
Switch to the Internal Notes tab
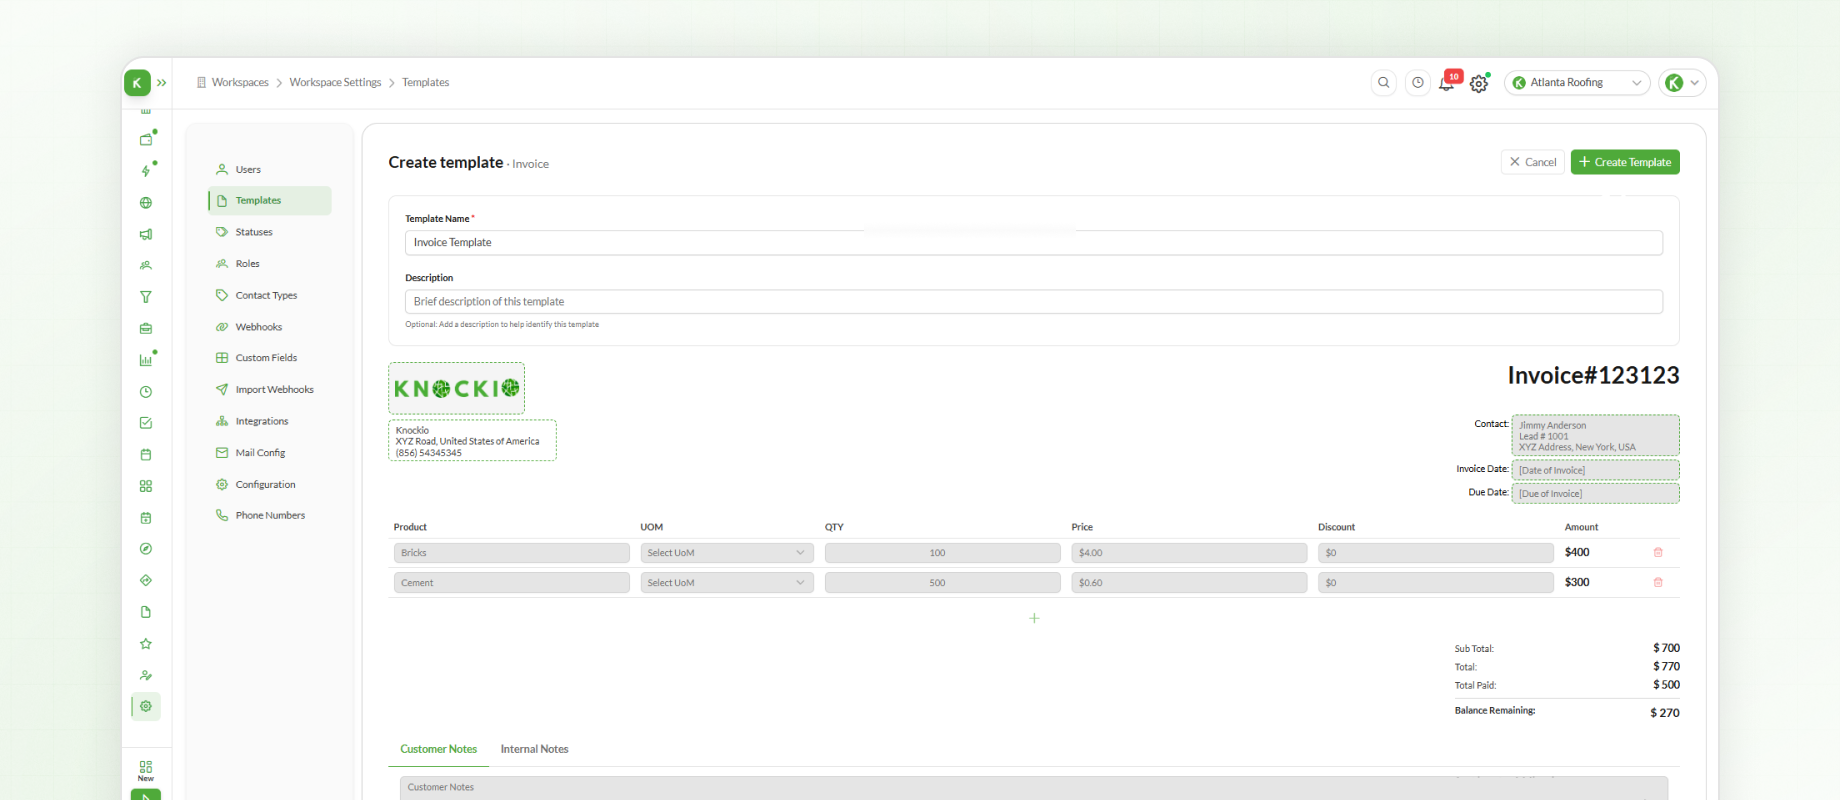pyautogui.click(x=535, y=749)
